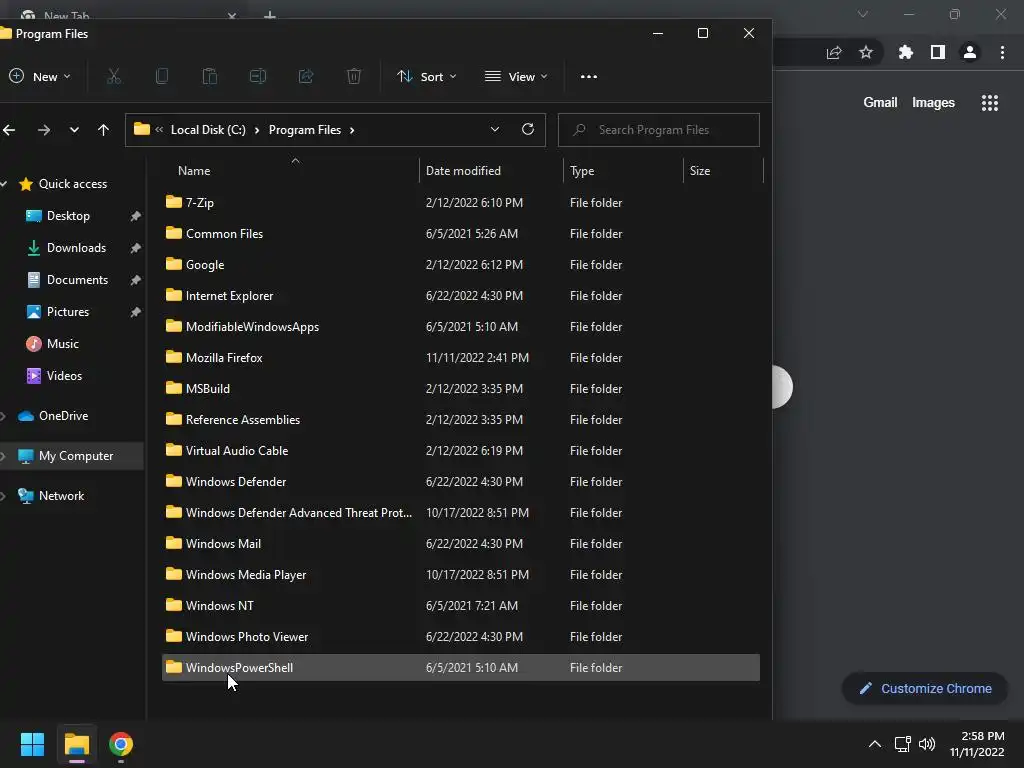This screenshot has height=768, width=1024.
Task: Go up one folder level arrow
Action: (x=103, y=130)
